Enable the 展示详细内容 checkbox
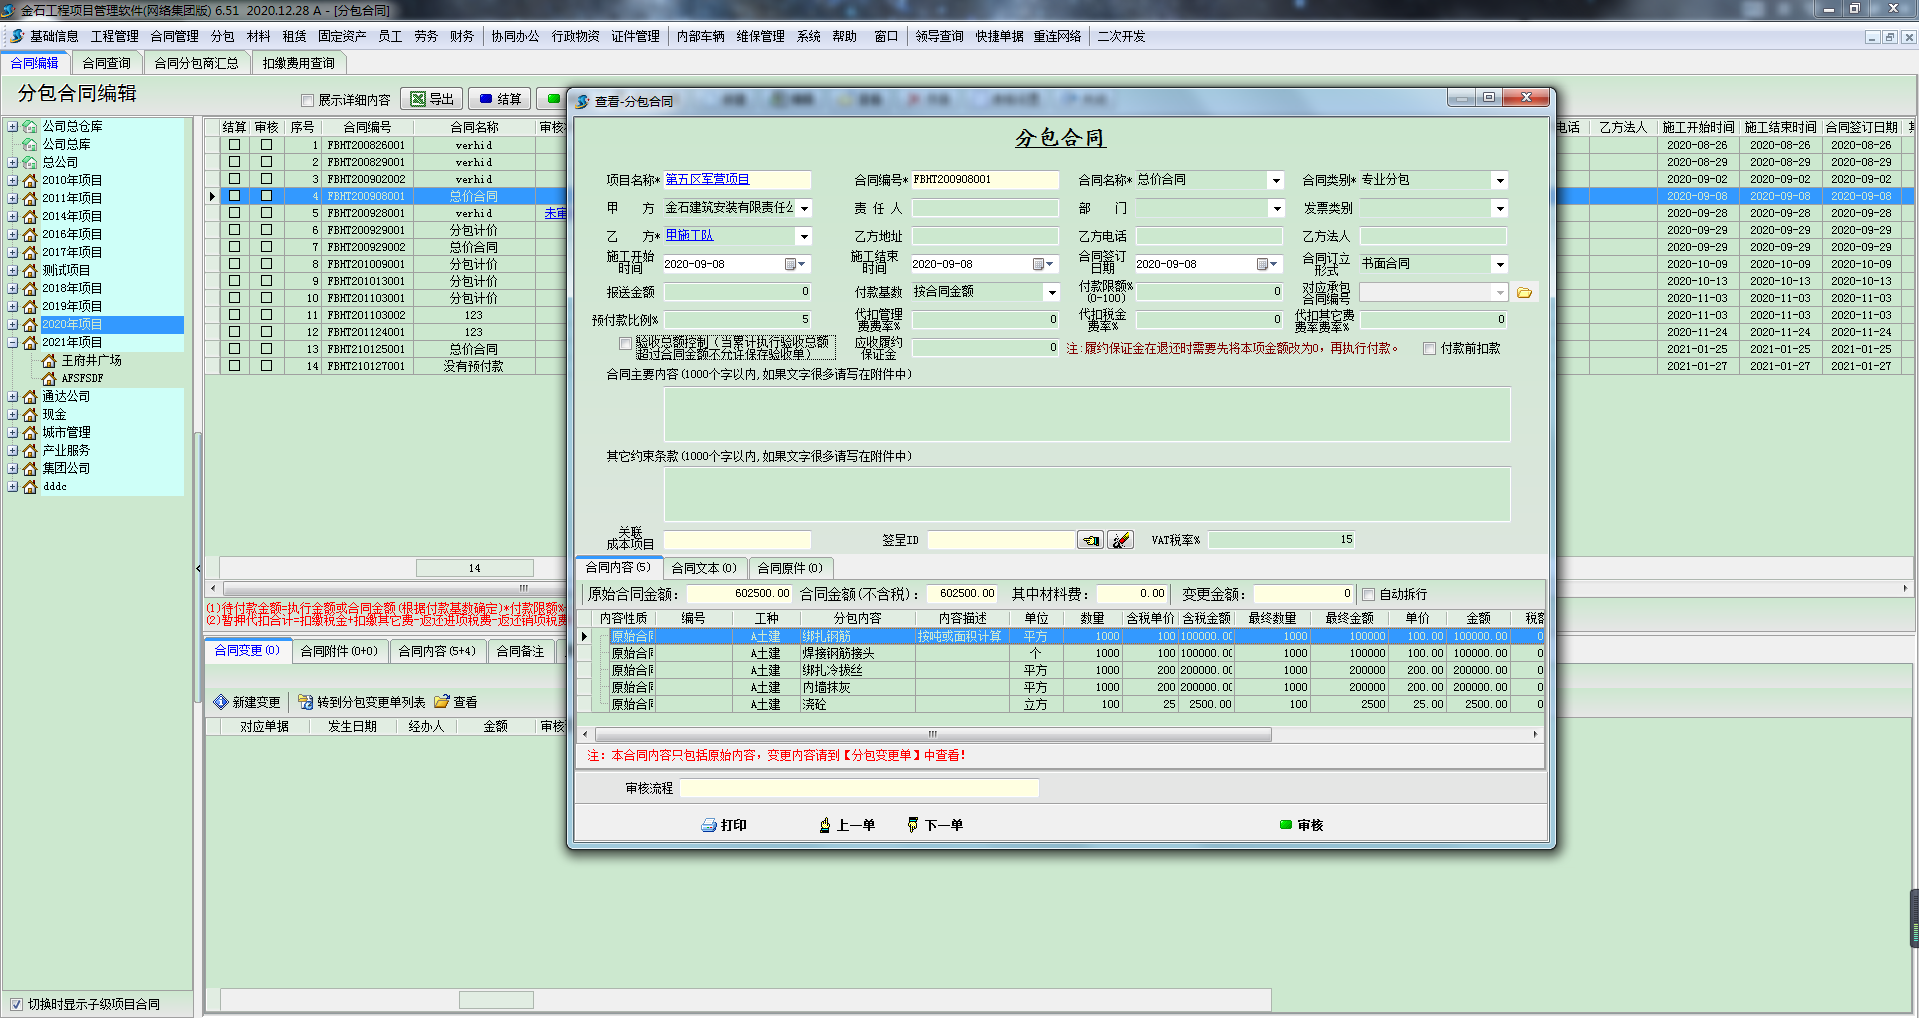1919x1018 pixels. (308, 100)
